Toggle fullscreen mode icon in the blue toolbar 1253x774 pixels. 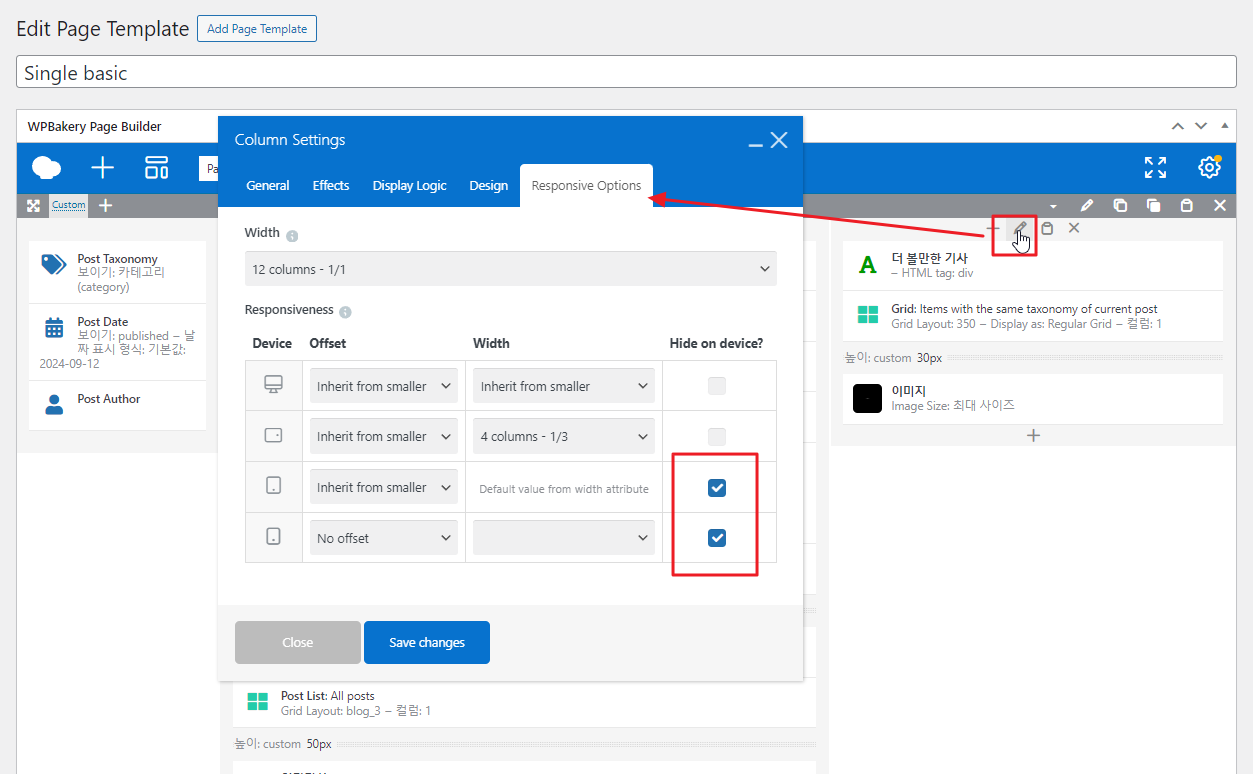click(1155, 167)
